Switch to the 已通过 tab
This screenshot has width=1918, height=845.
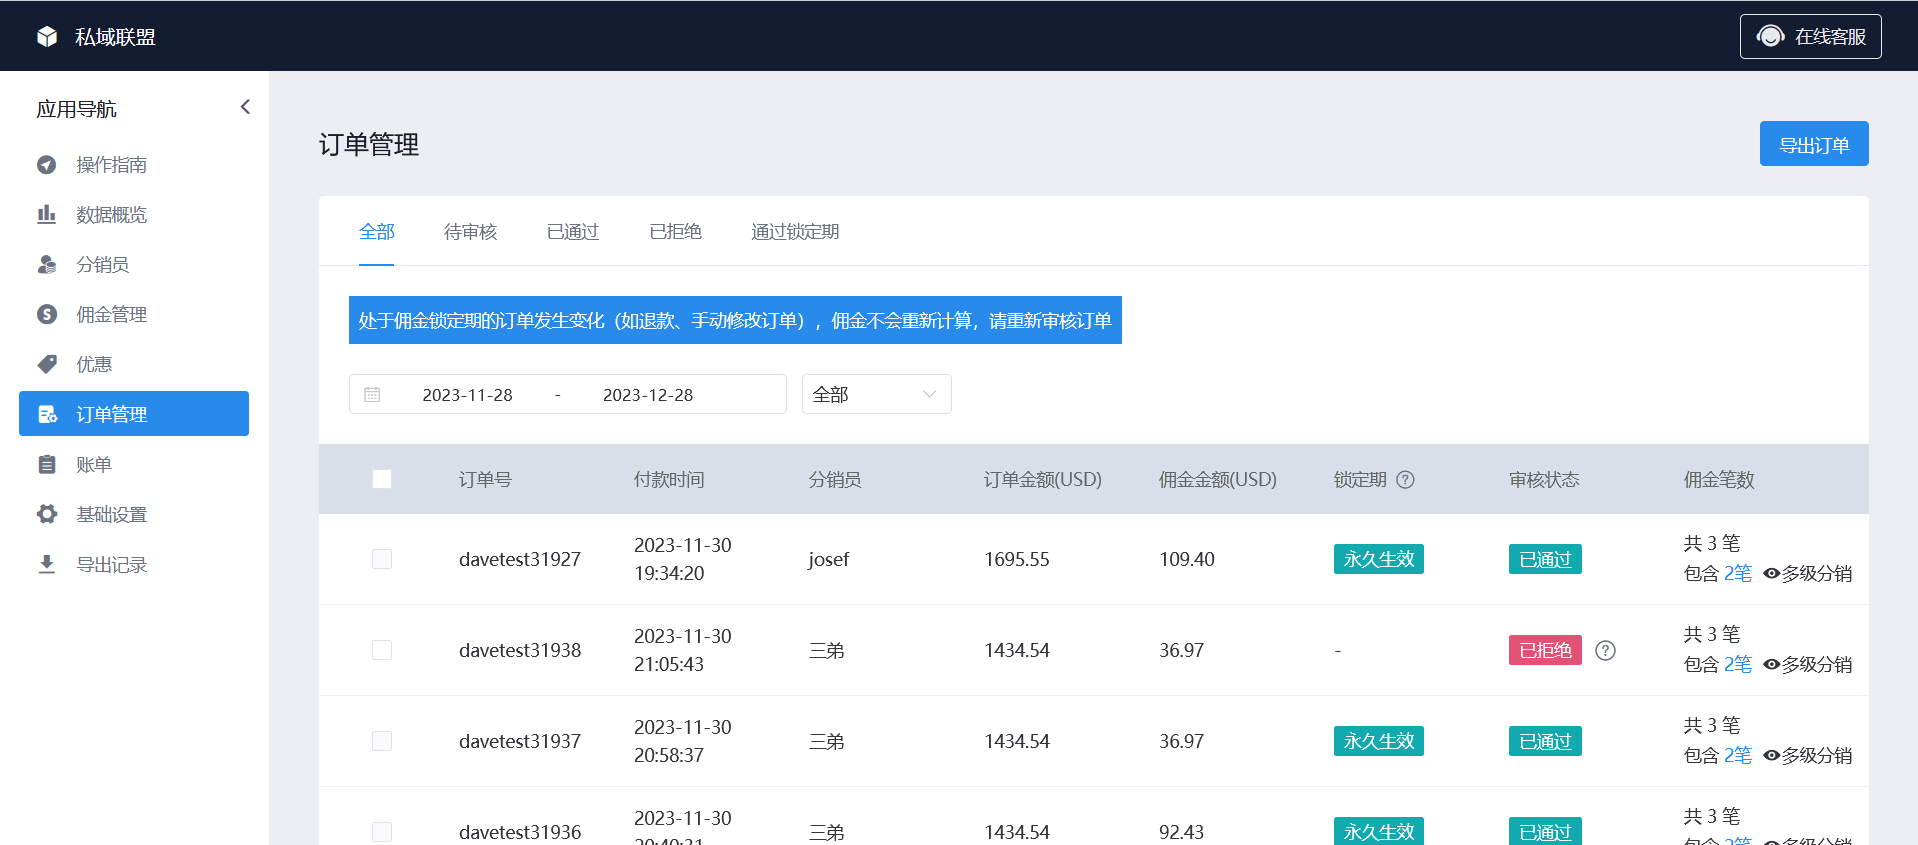click(573, 232)
